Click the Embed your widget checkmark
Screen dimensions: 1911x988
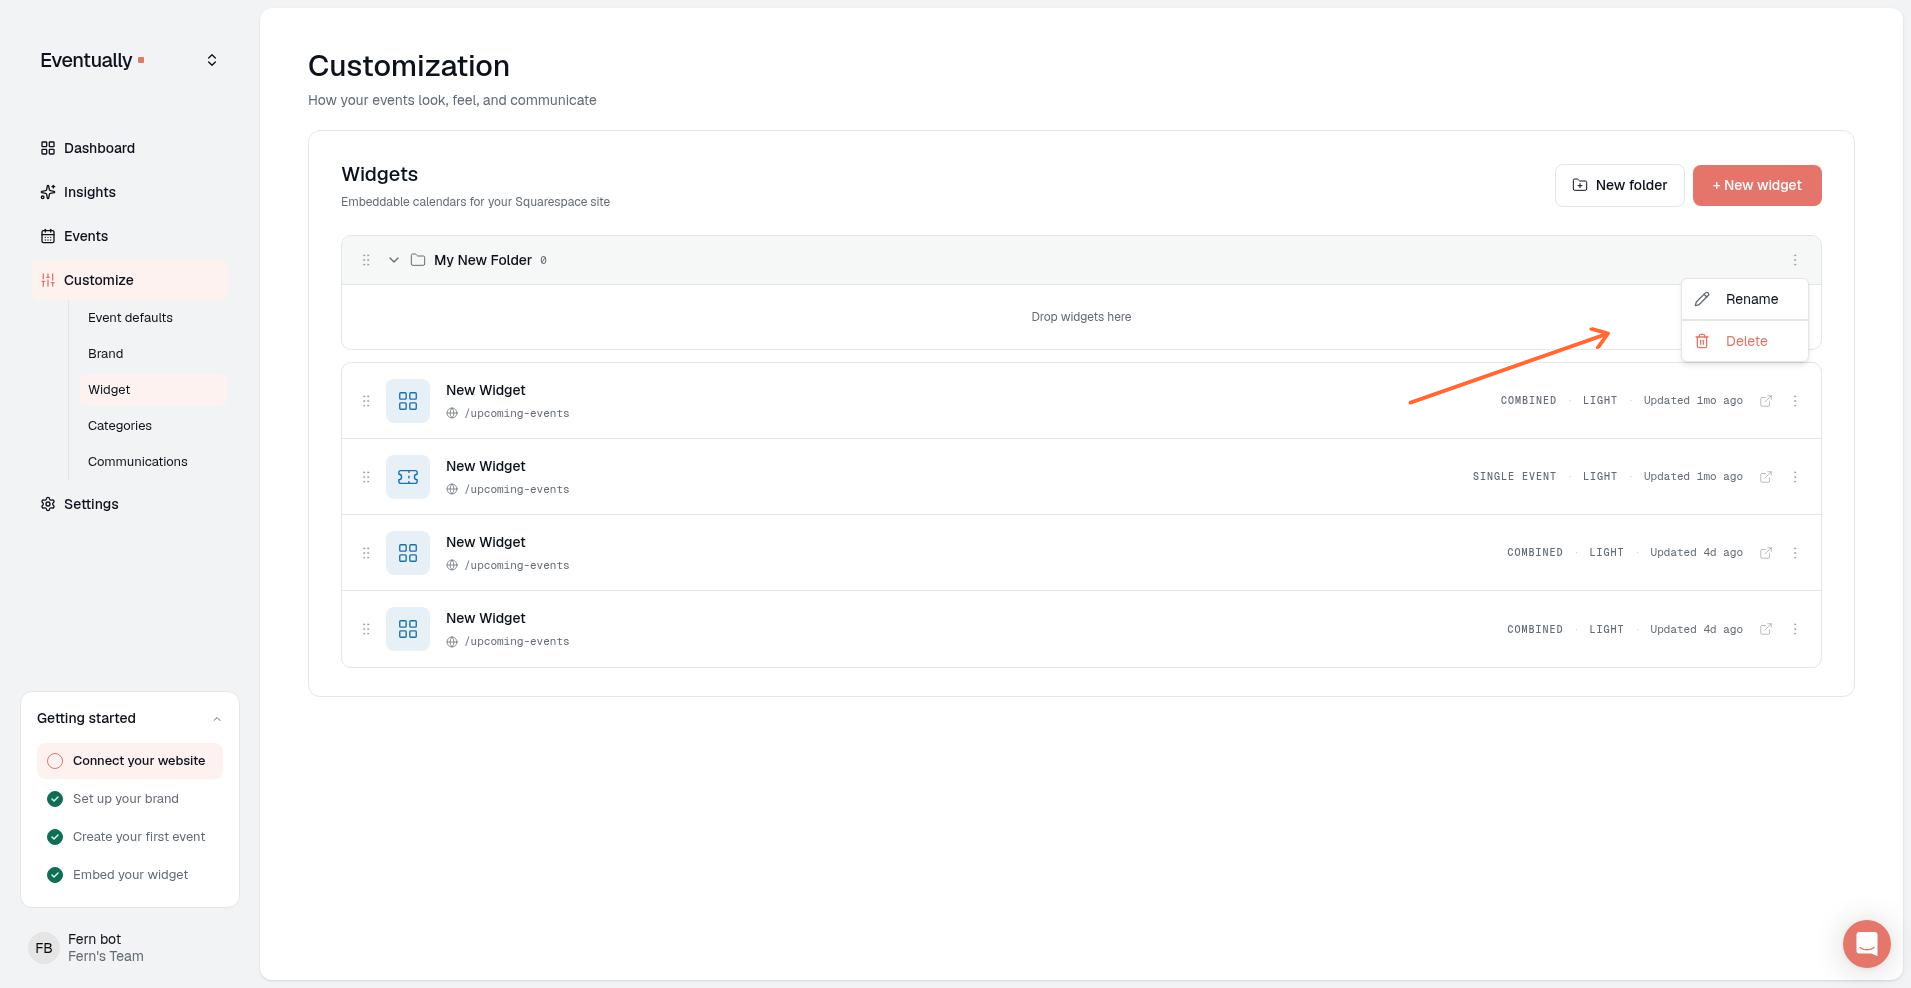click(x=55, y=875)
